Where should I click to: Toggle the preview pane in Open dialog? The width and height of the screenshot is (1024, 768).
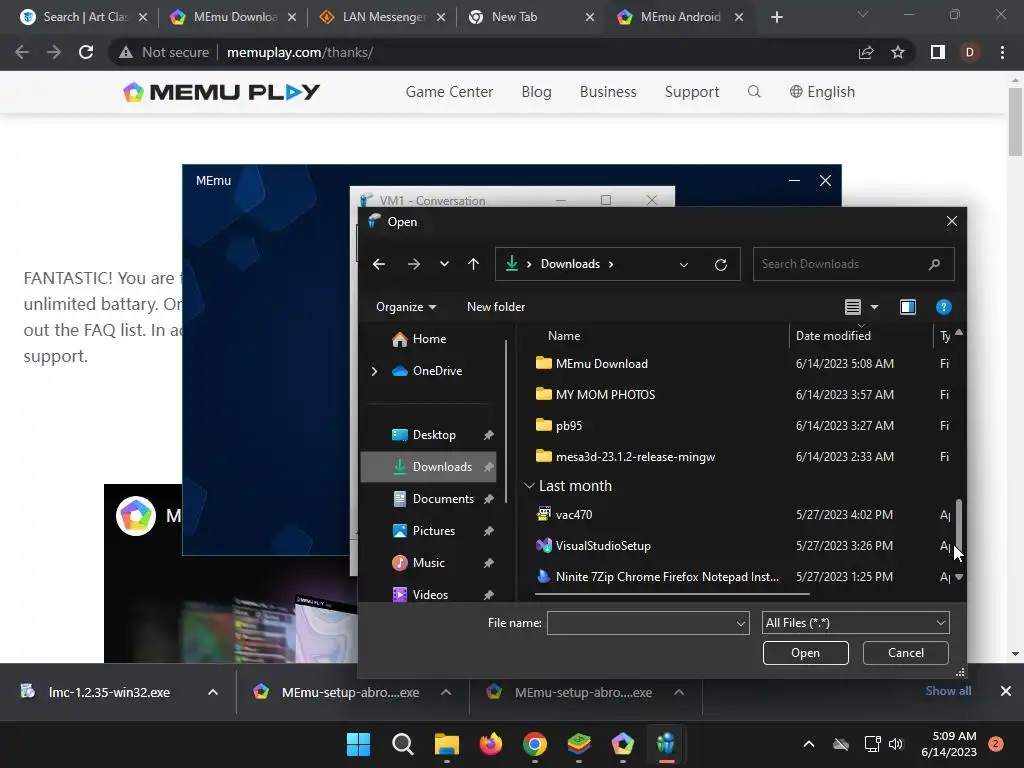point(908,307)
